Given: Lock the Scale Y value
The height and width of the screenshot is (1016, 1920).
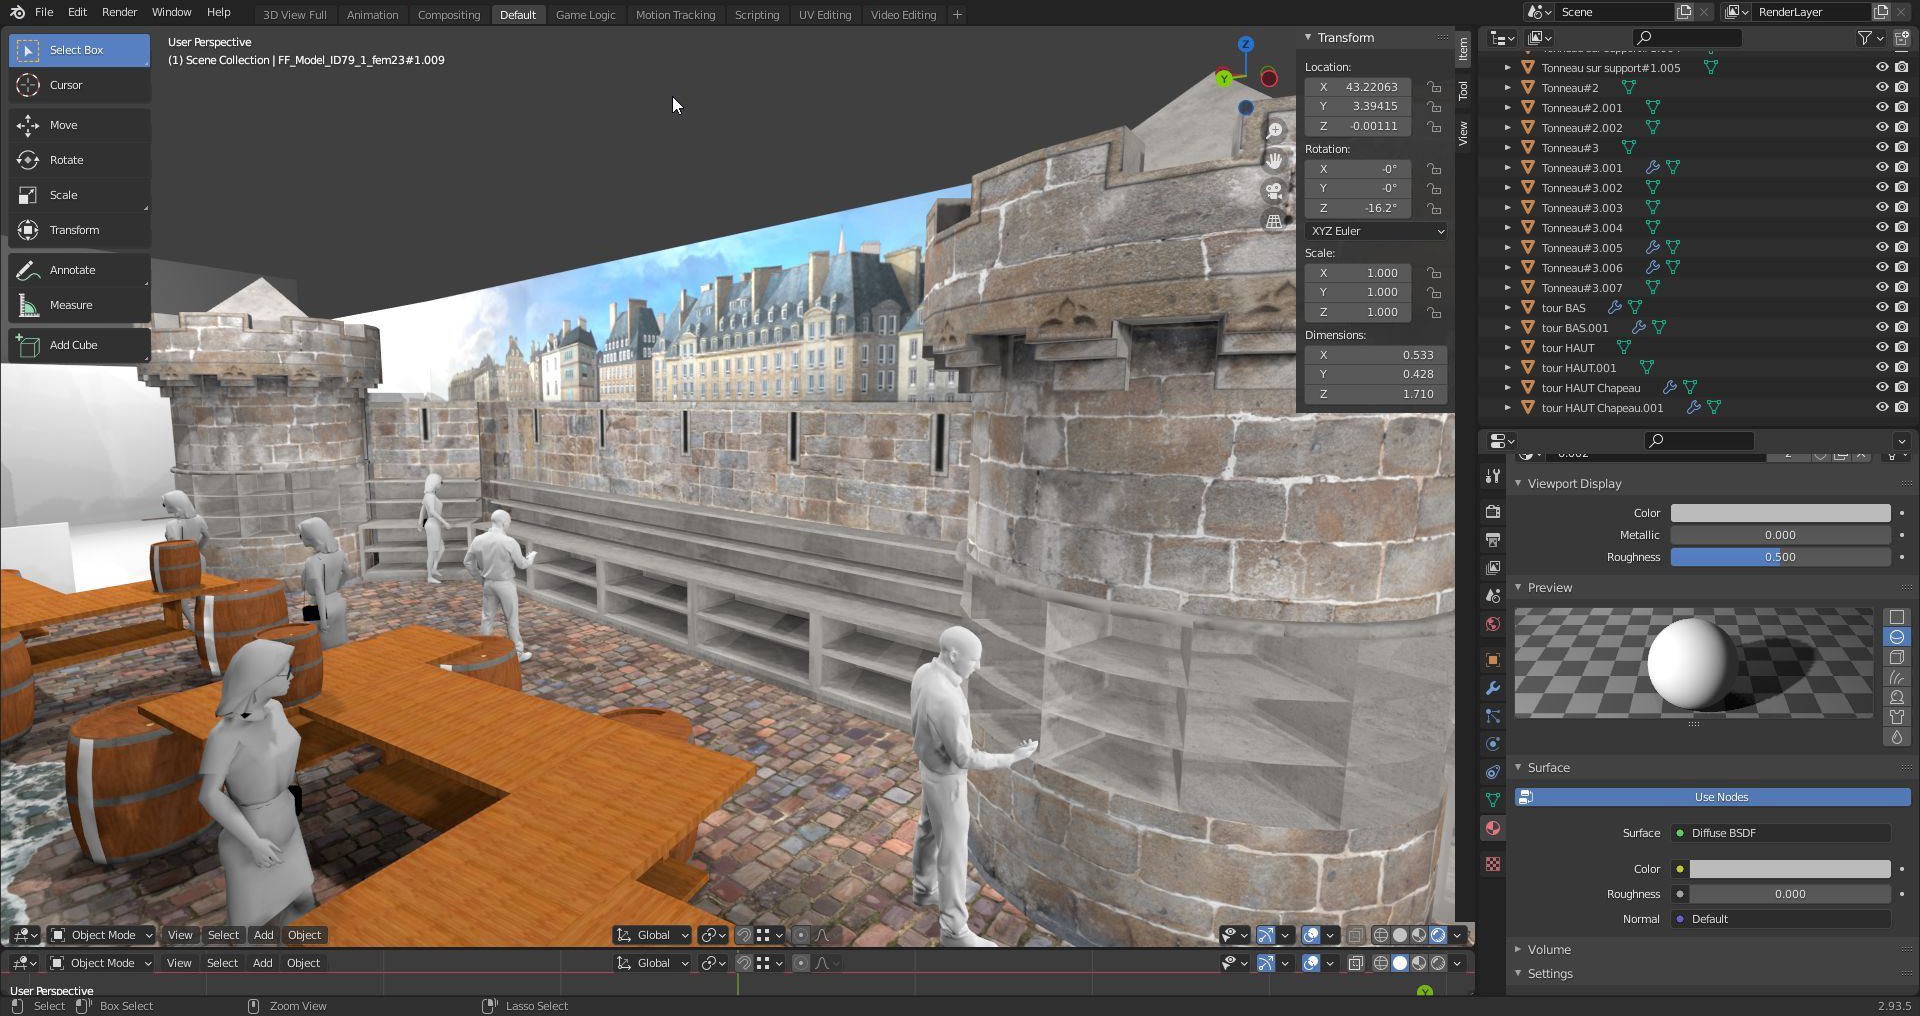Looking at the screenshot, I should 1434,292.
